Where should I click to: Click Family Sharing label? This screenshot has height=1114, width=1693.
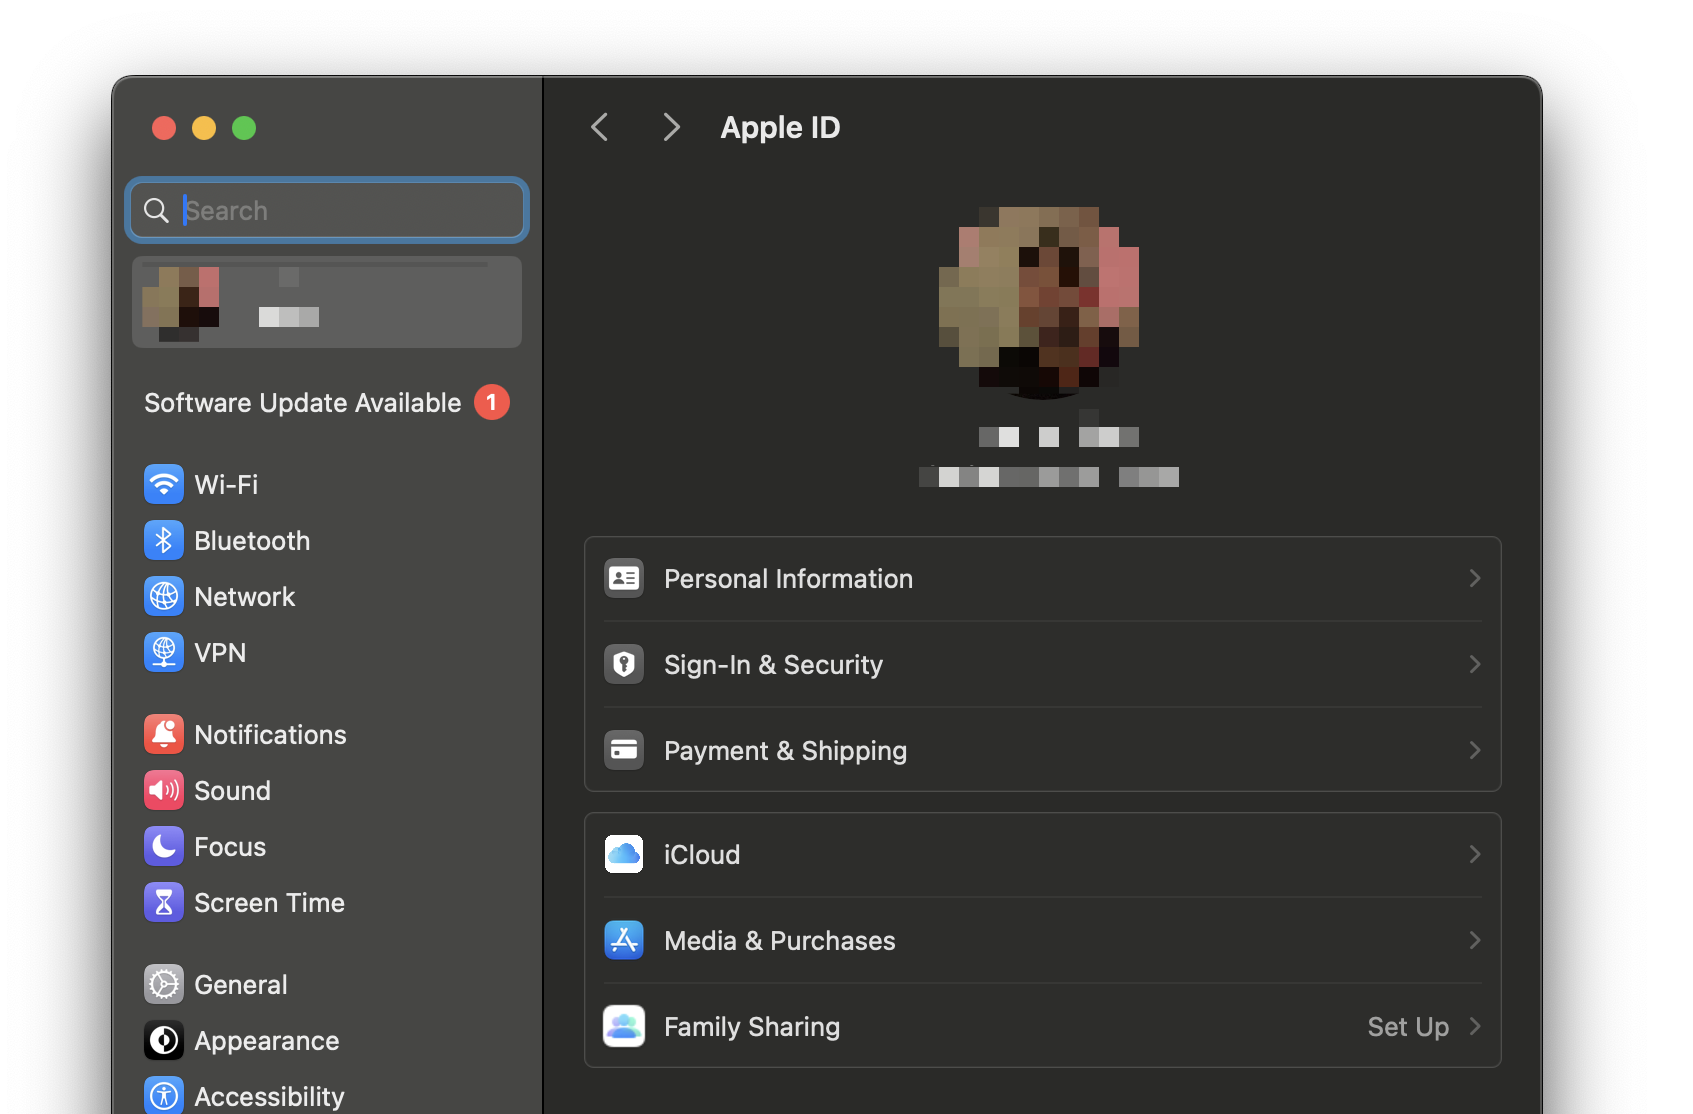tap(752, 1027)
